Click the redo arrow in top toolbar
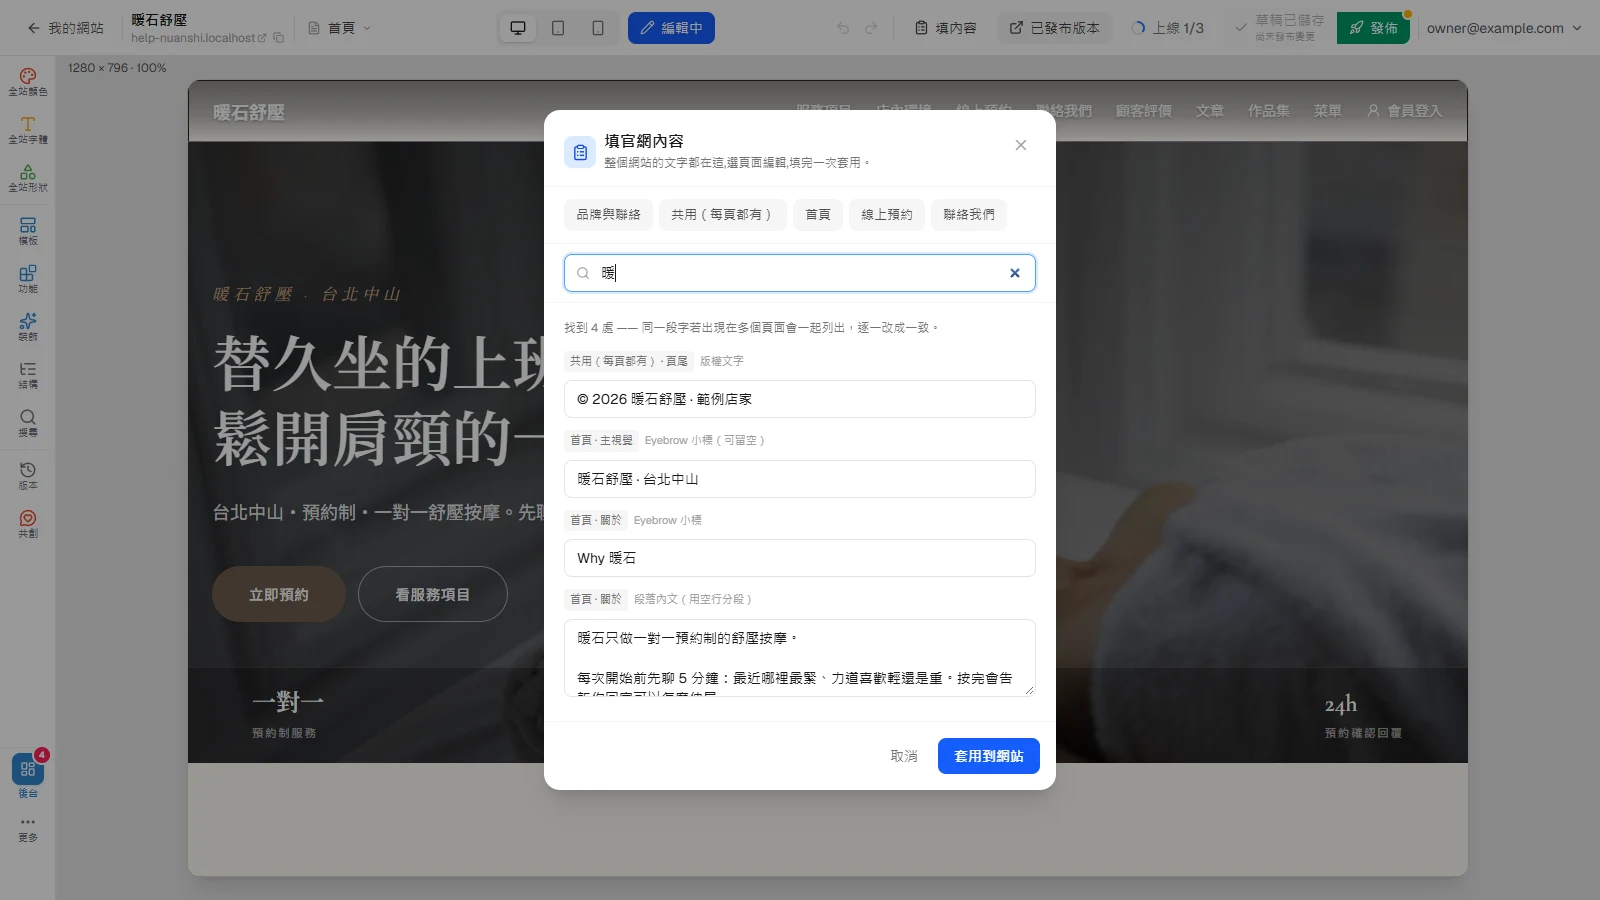Screen dimensions: 1600x900 click(871, 28)
